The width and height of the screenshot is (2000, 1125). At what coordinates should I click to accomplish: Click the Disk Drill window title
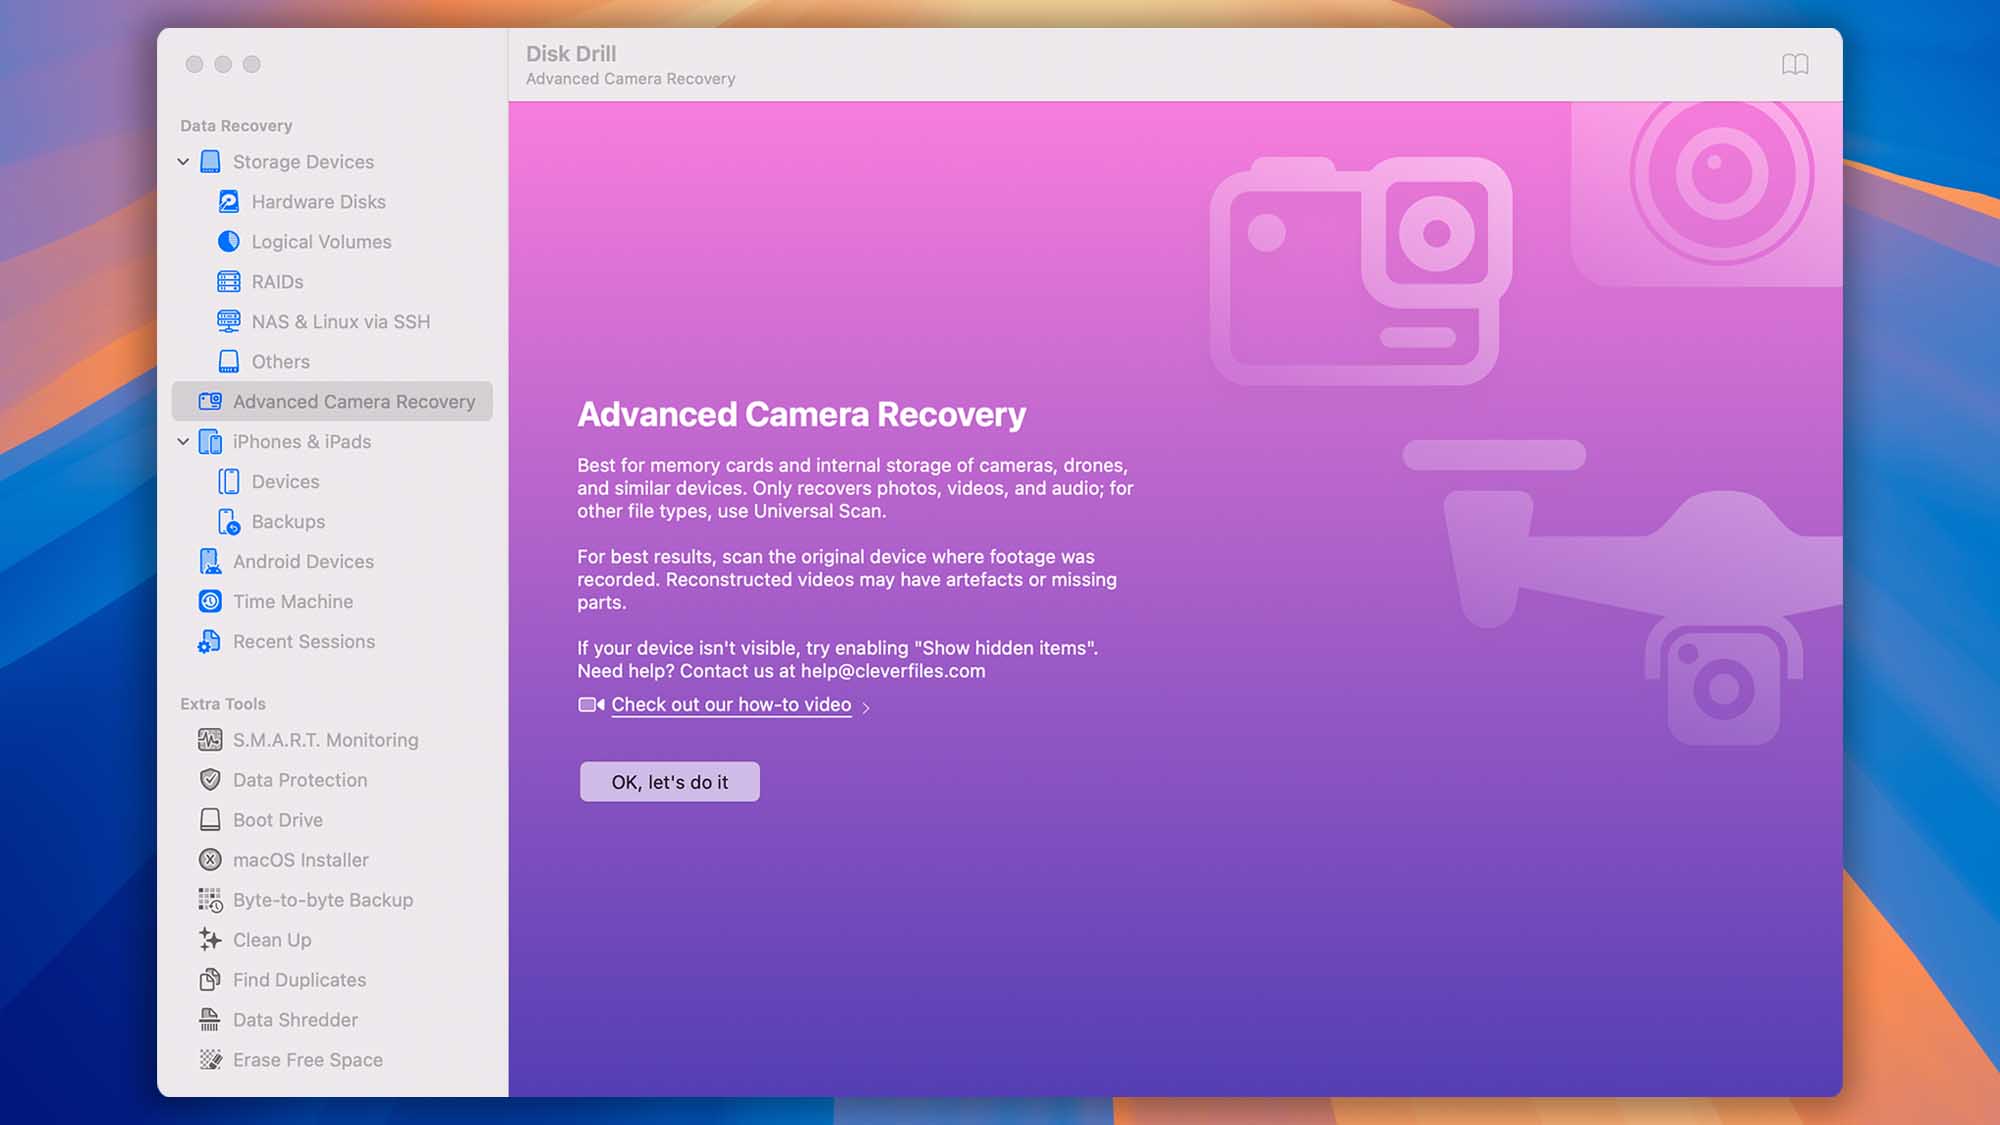point(571,54)
